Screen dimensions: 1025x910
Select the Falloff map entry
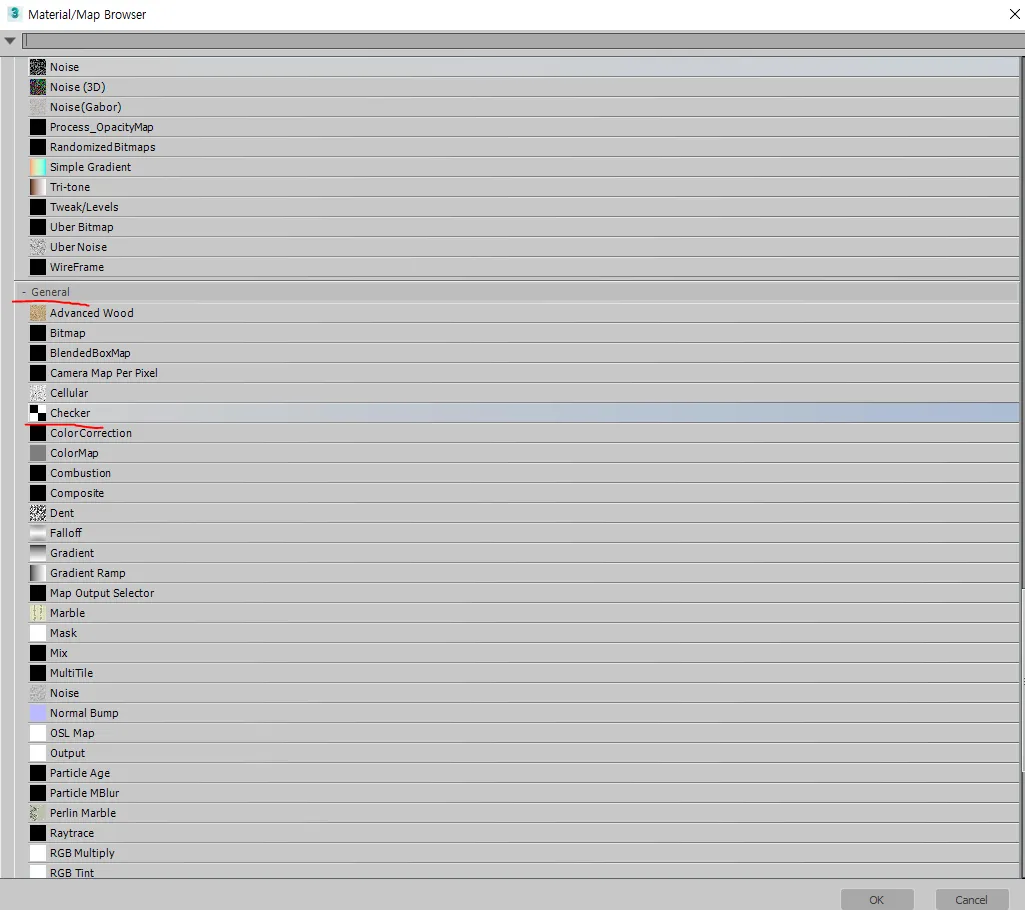point(66,533)
